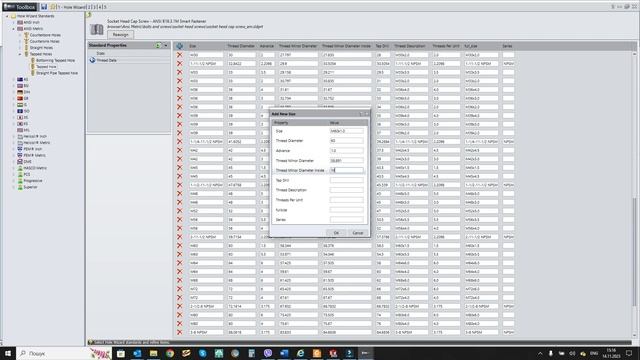
Task: Click the Reassign button
Action: pyautogui.click(x=120, y=35)
